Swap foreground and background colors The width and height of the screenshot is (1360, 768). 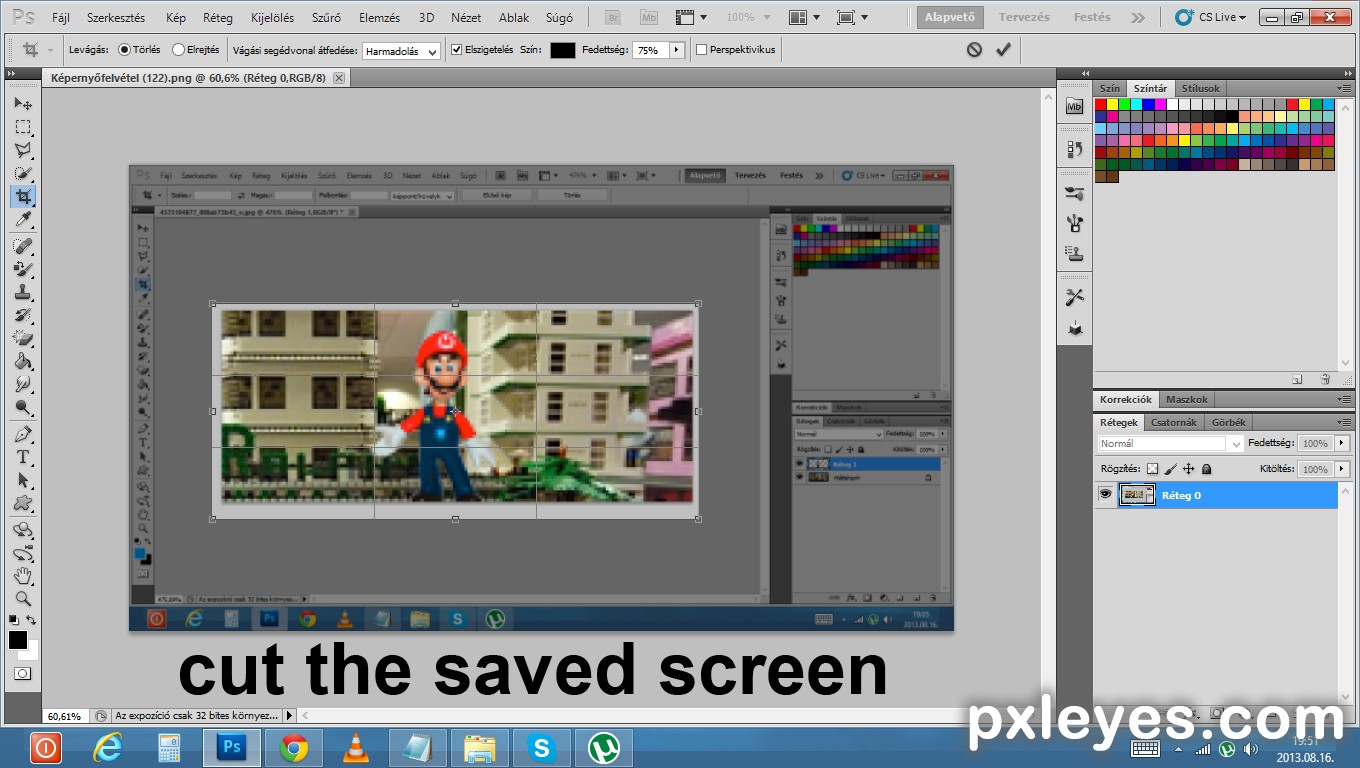(x=32, y=621)
